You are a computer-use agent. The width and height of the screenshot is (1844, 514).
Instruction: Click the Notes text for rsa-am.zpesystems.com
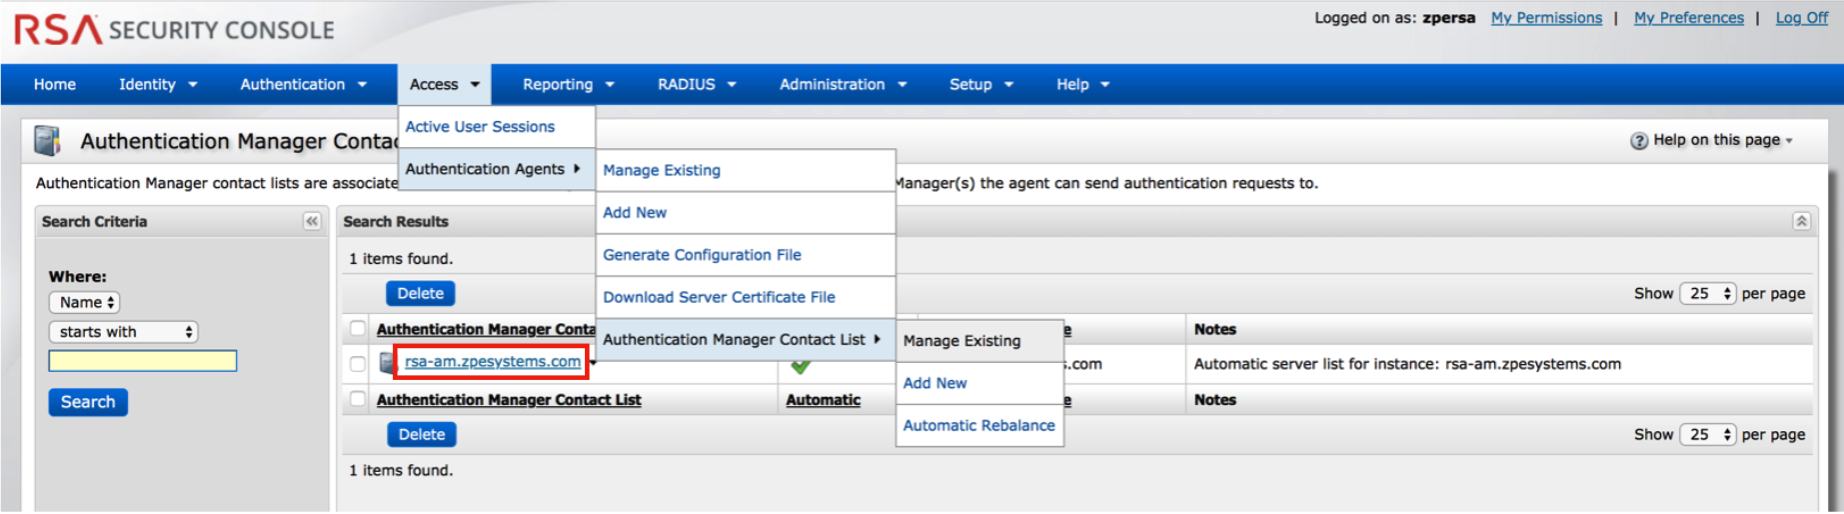[x=1407, y=364]
